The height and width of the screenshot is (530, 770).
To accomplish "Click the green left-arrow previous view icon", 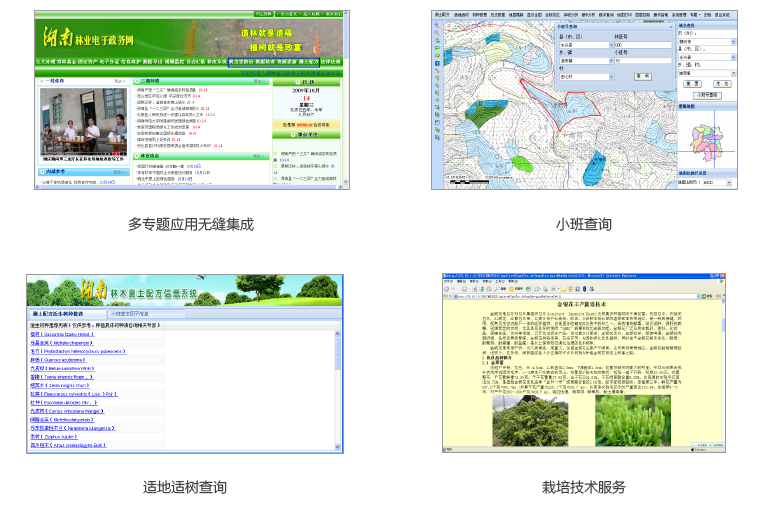I will tap(437, 48).
